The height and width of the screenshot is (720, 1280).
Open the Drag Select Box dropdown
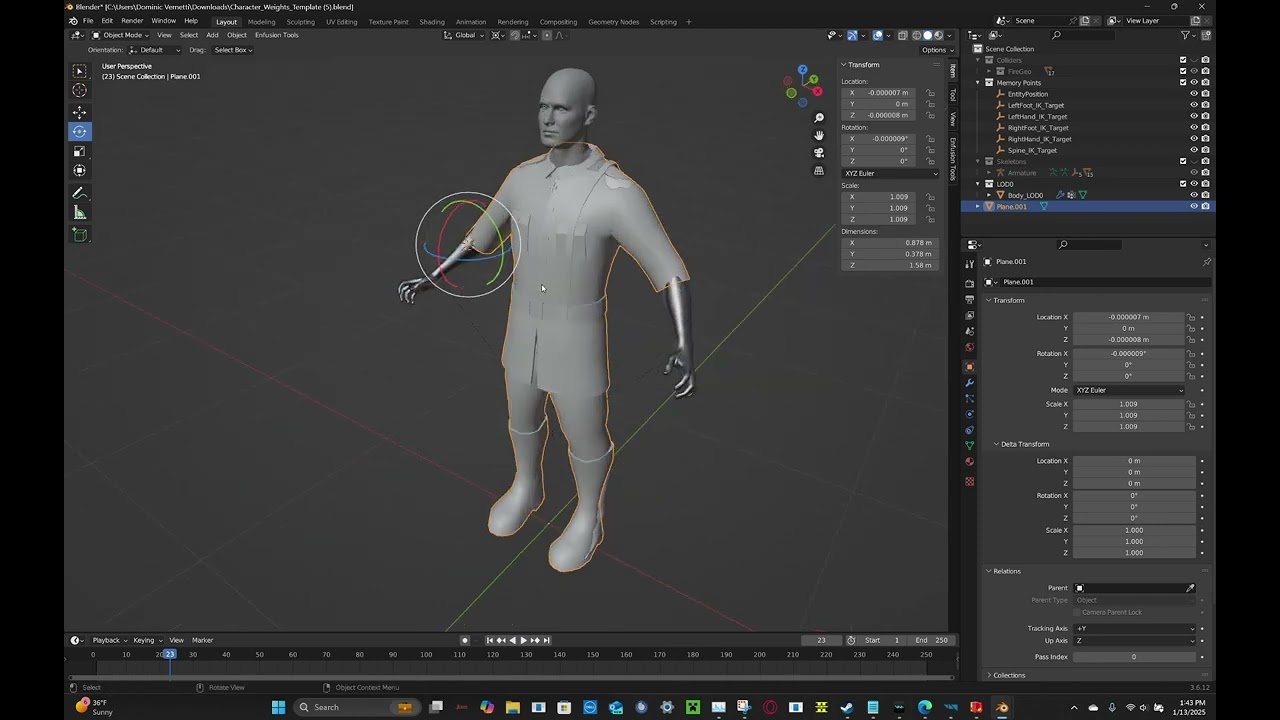(x=232, y=50)
